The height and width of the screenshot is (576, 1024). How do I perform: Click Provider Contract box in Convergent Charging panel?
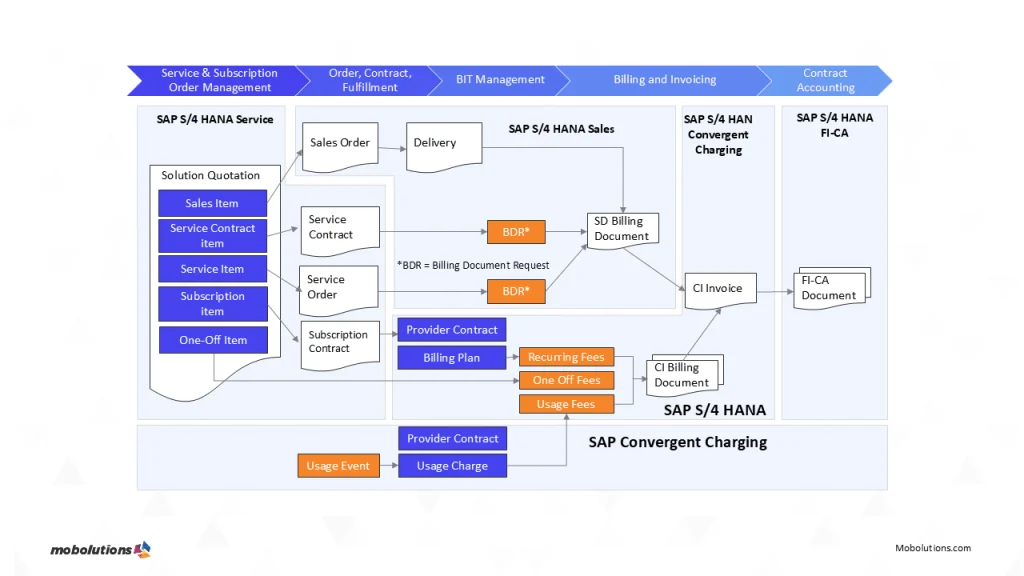[453, 439]
